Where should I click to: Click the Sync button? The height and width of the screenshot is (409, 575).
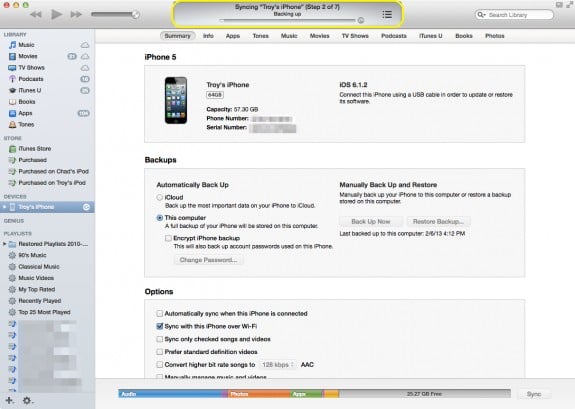pos(534,394)
